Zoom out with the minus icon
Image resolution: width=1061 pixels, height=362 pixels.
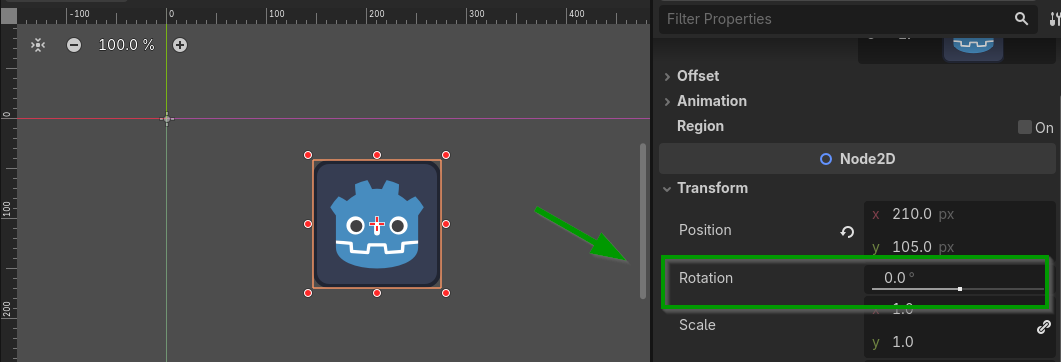point(74,45)
